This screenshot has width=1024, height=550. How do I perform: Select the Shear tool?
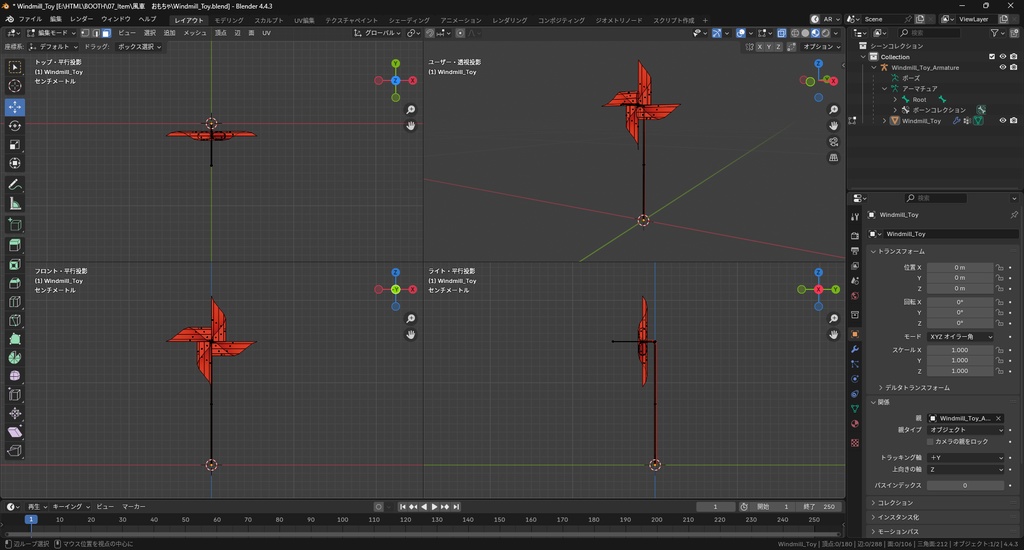click(14, 432)
